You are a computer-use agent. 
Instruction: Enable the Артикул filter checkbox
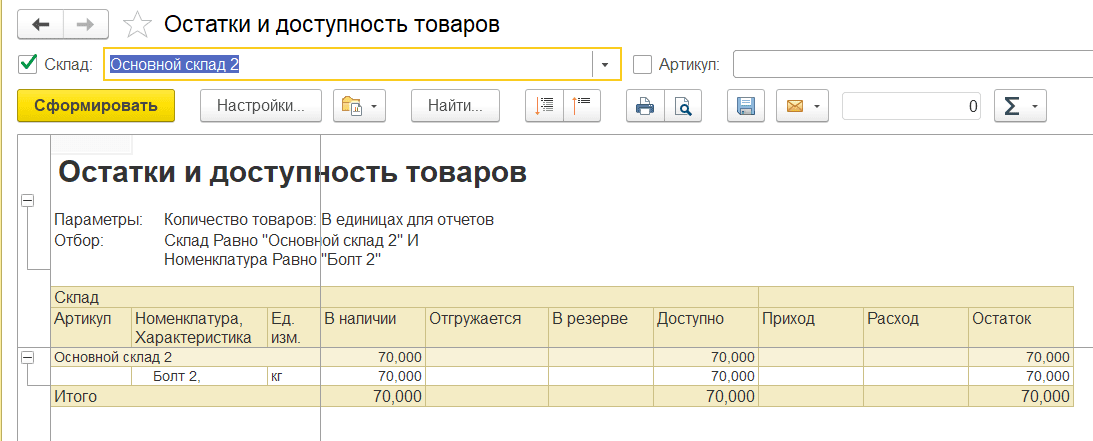pyautogui.click(x=642, y=65)
